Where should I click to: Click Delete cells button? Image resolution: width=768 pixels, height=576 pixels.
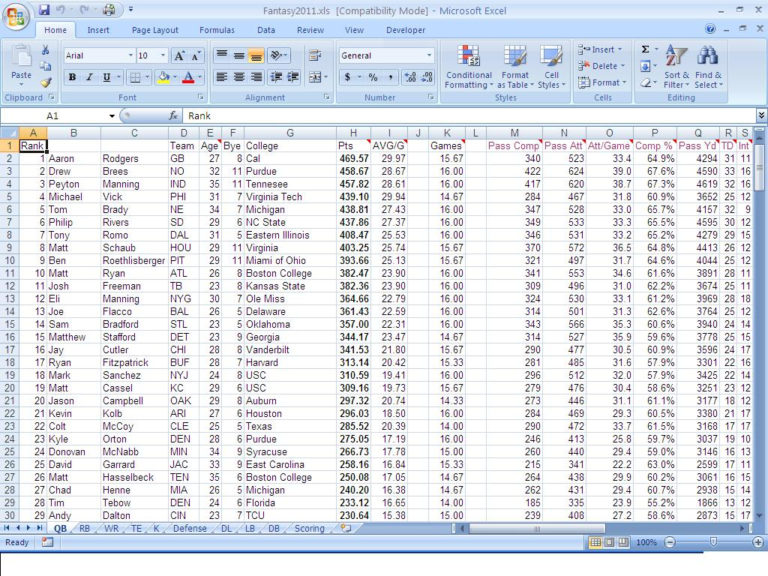[x=601, y=66]
